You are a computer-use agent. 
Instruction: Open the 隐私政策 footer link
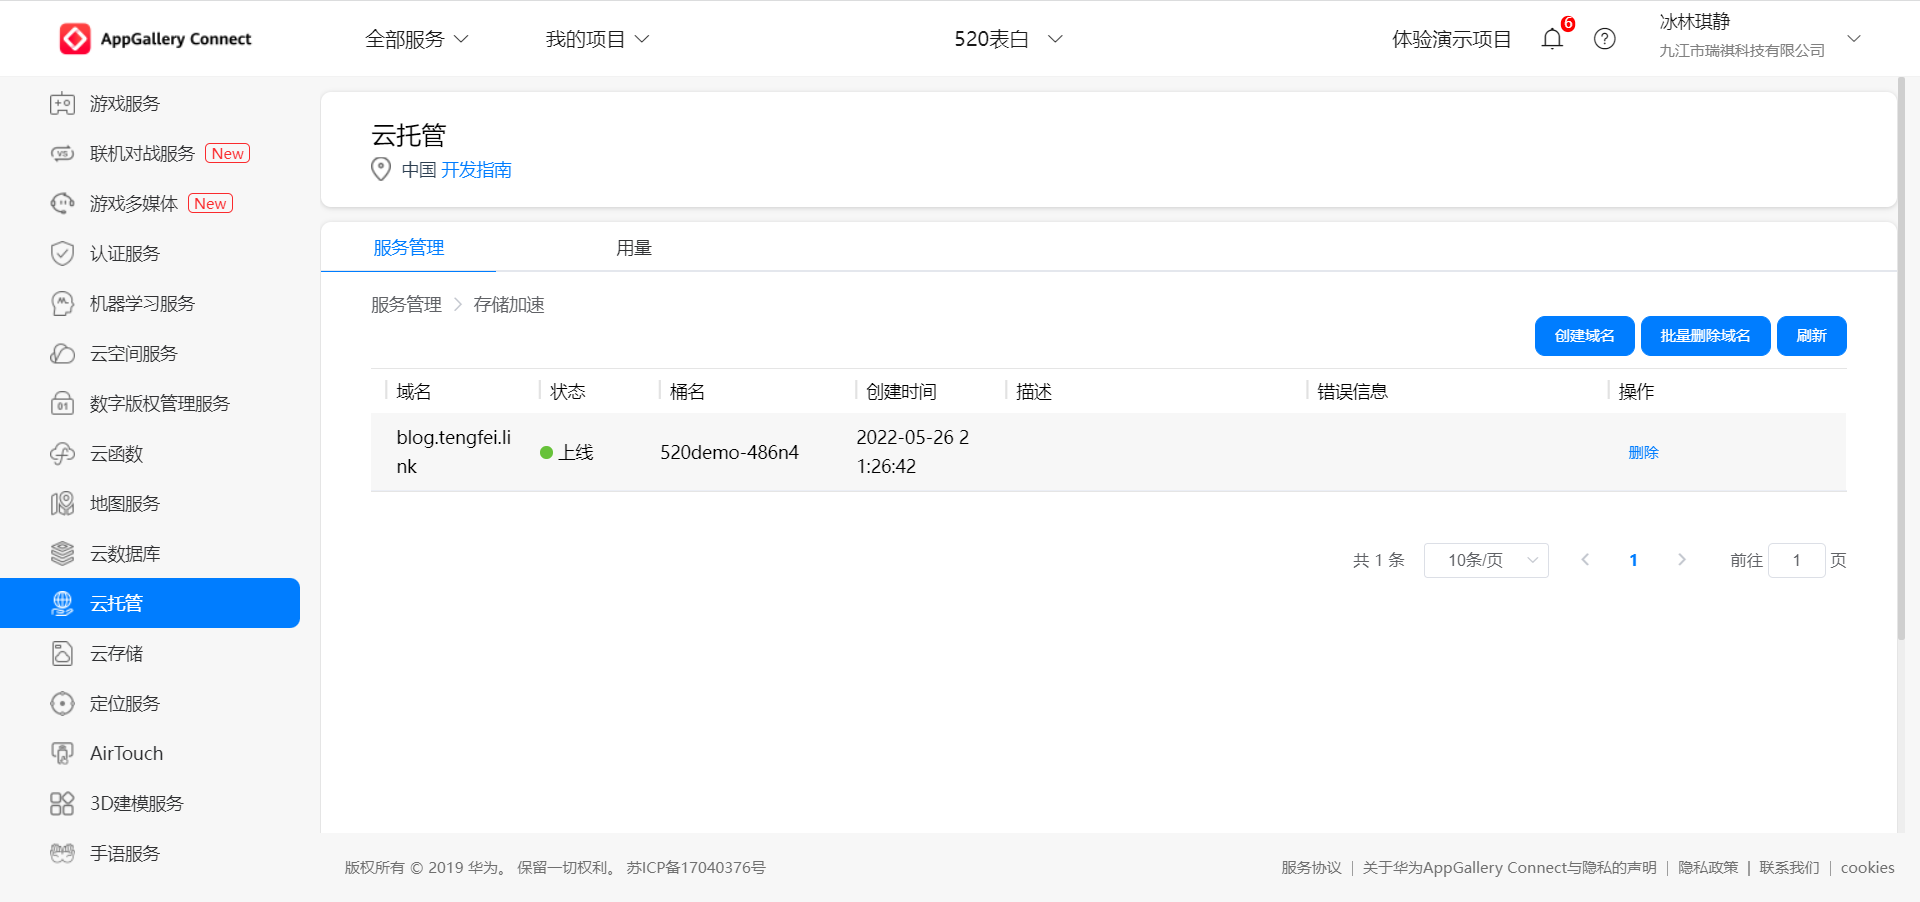(1708, 868)
